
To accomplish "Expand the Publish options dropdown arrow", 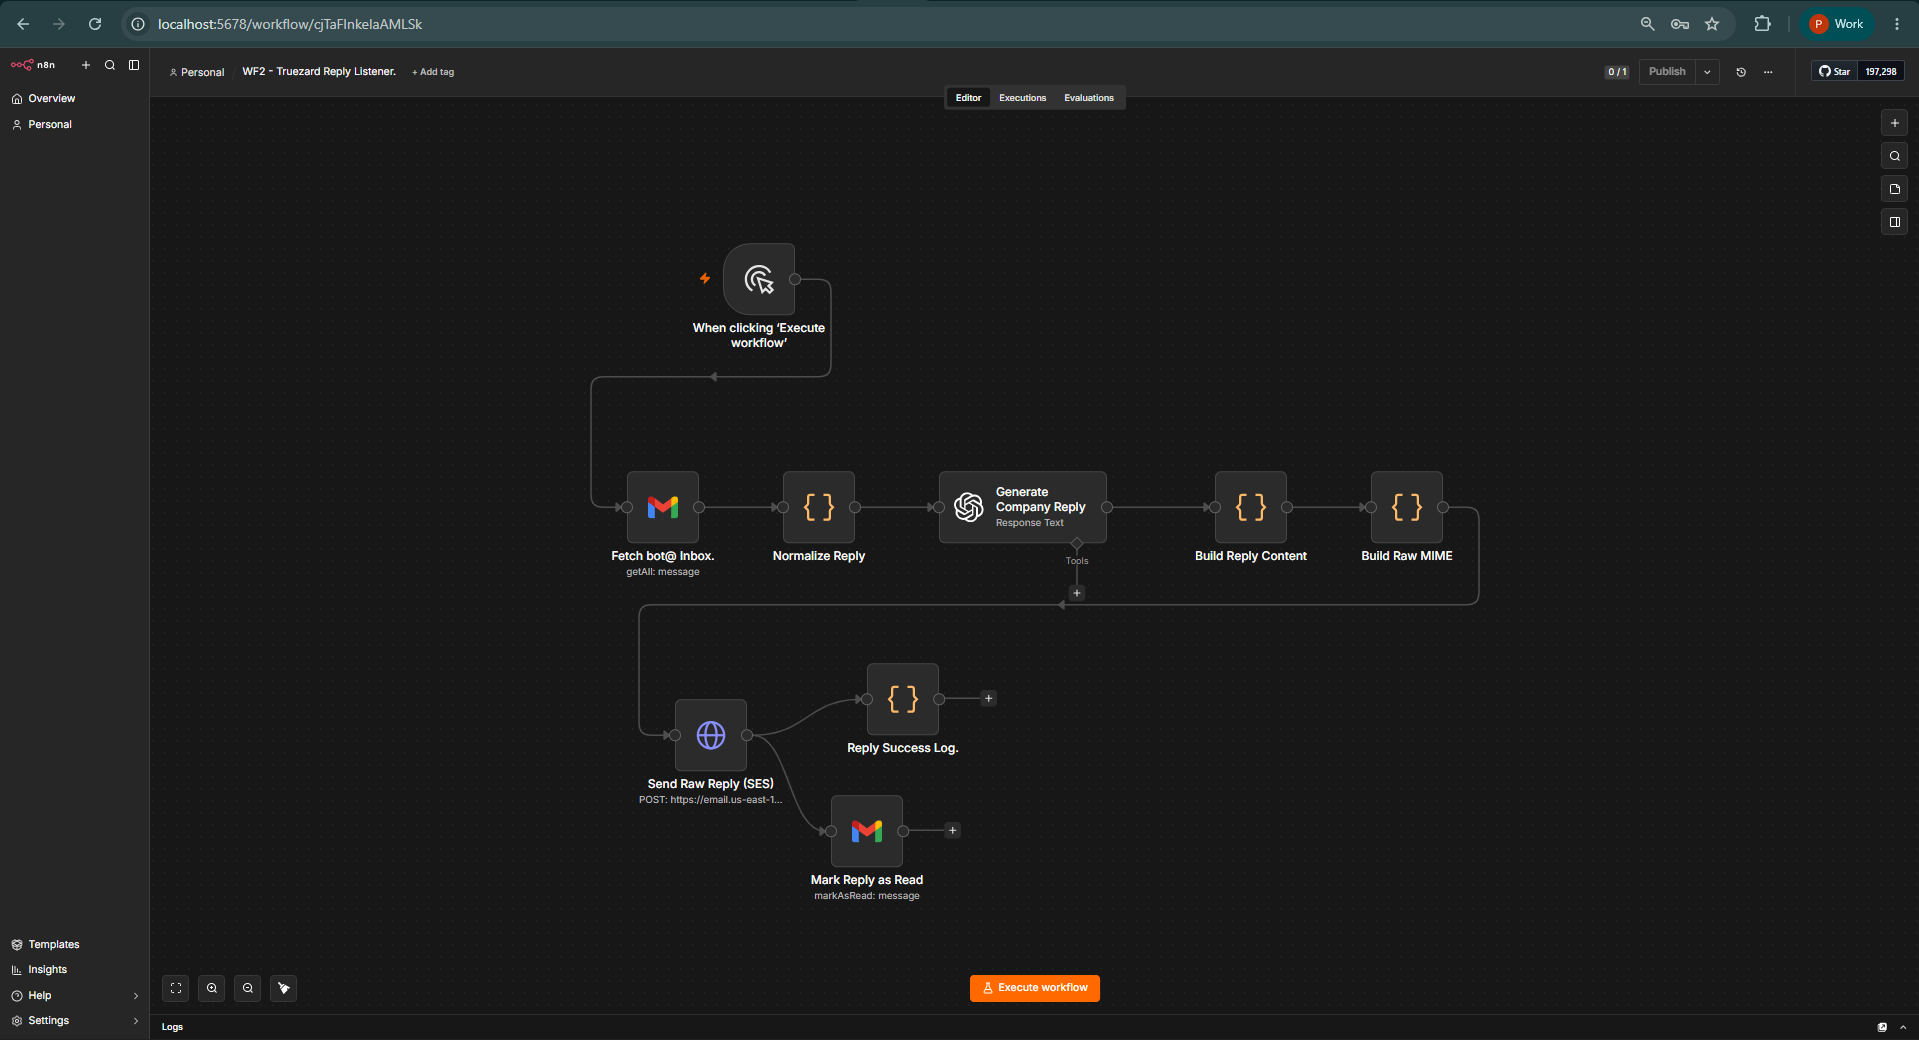I will pyautogui.click(x=1708, y=72).
